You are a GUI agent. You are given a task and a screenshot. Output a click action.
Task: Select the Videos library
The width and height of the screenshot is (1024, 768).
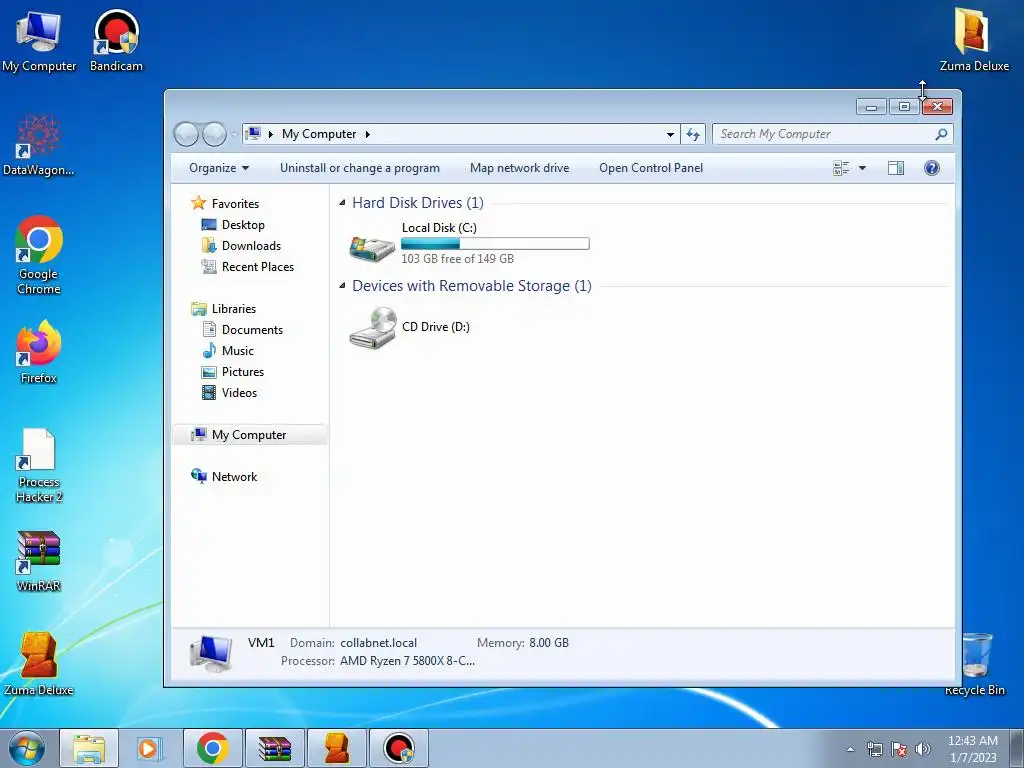pos(239,392)
